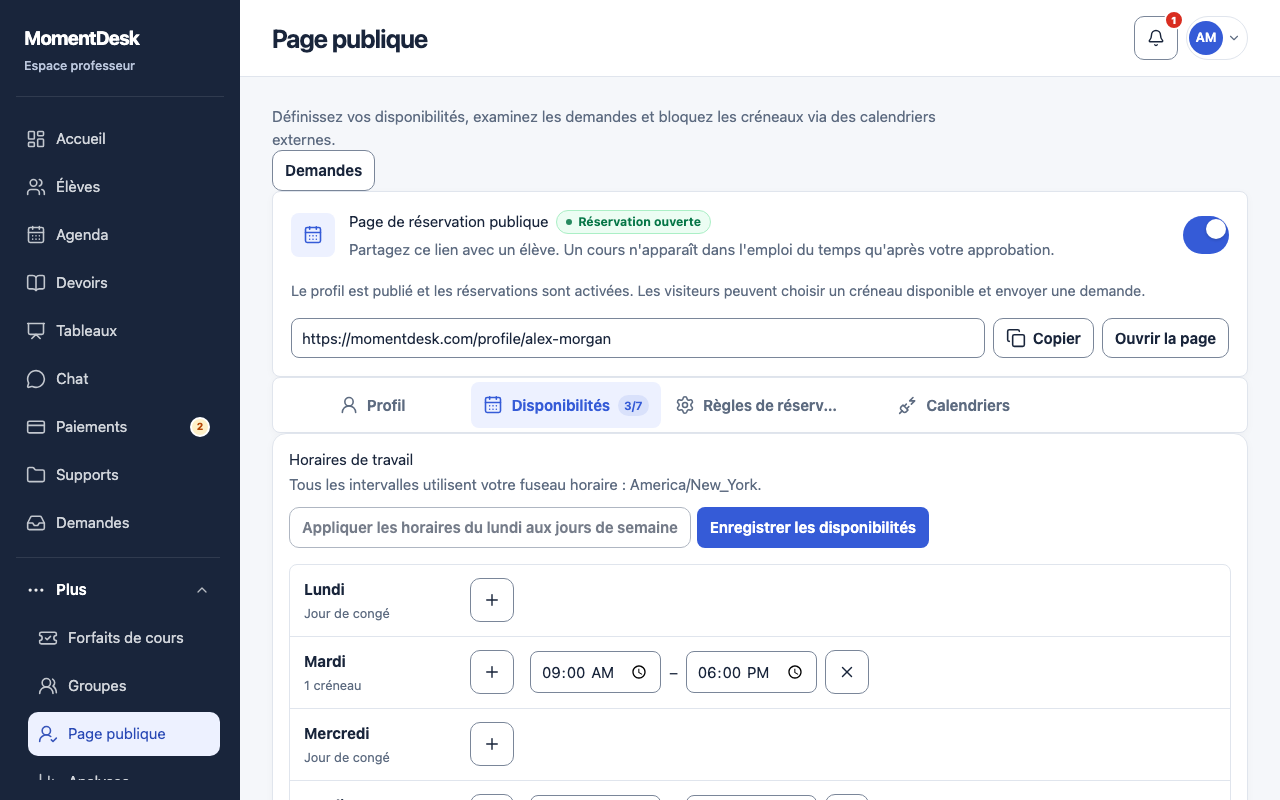1280x800 pixels.
Task: Copy the profile link
Action: click(1043, 338)
